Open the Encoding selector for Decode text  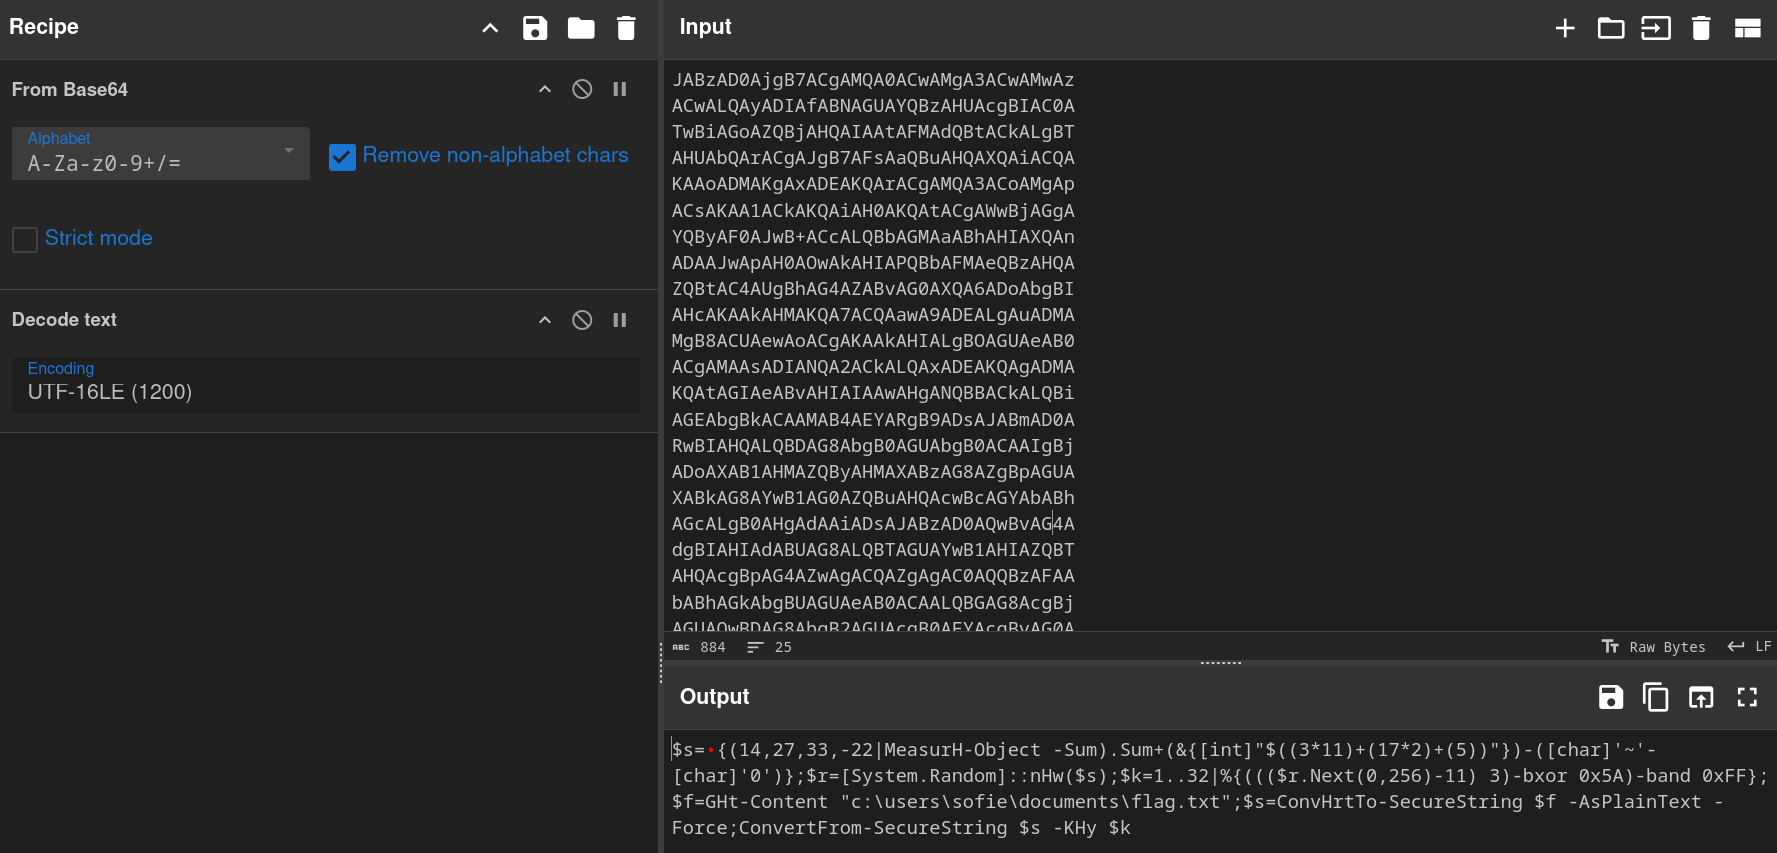click(x=325, y=383)
